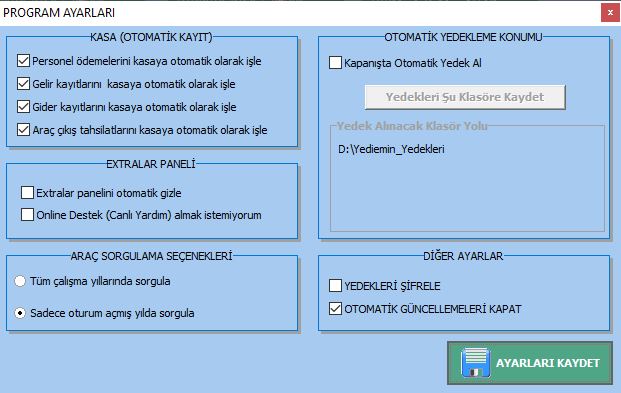This screenshot has width=621, height=393.
Task: Close the PROGRAM AYARLARI window
Action: tap(610, 13)
